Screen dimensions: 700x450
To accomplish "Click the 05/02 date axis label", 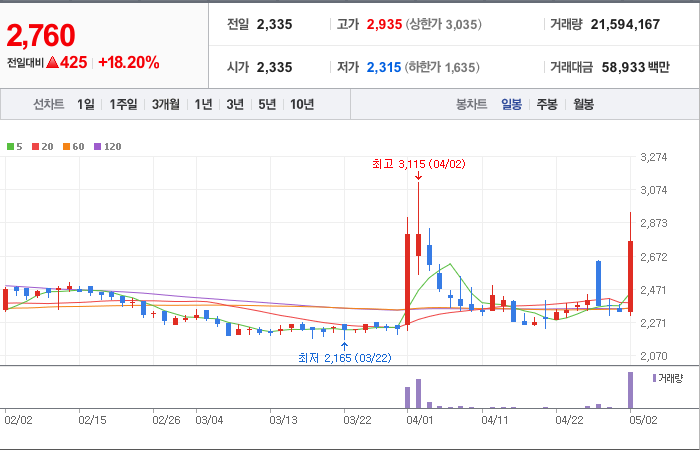I will [x=643, y=421].
